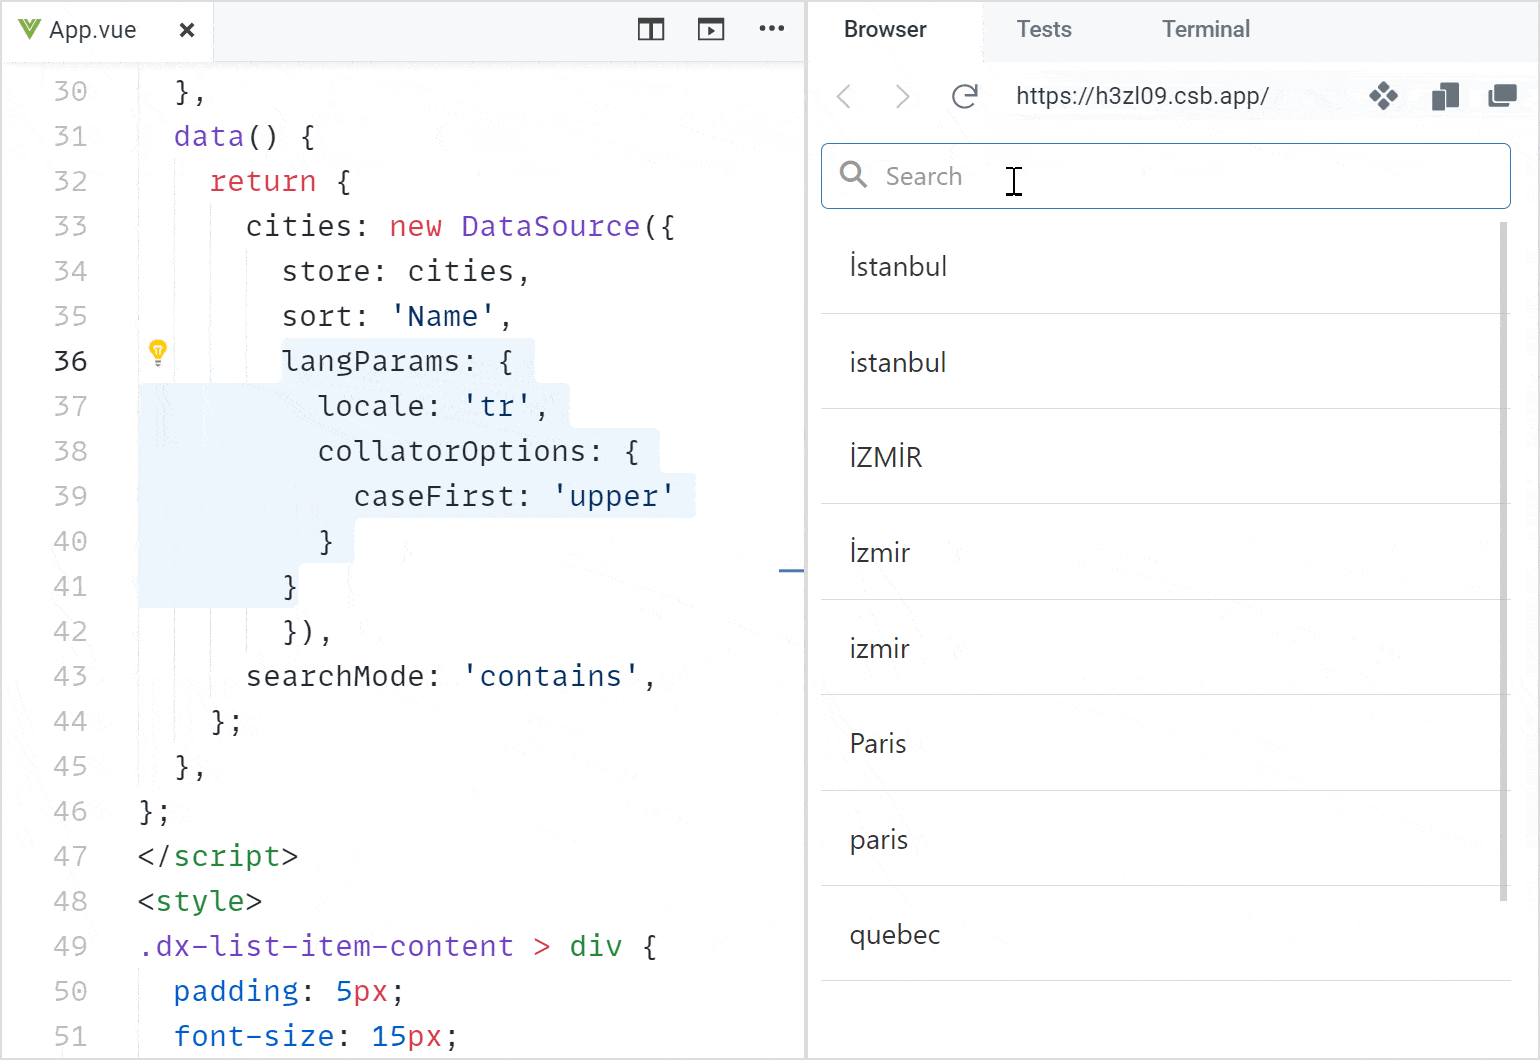Screen dimensions: 1540x1060
Task: Click the lightbulb quick-fix on line 36
Action: pos(158,353)
